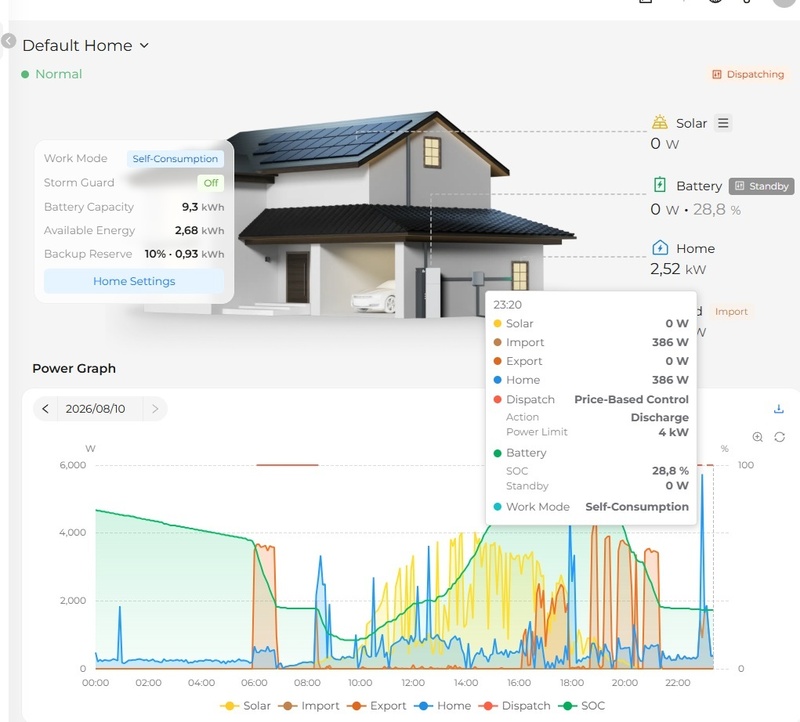Image resolution: width=800 pixels, height=722 pixels.
Task: Collapse the left sidebar arrow
Action: point(8,40)
